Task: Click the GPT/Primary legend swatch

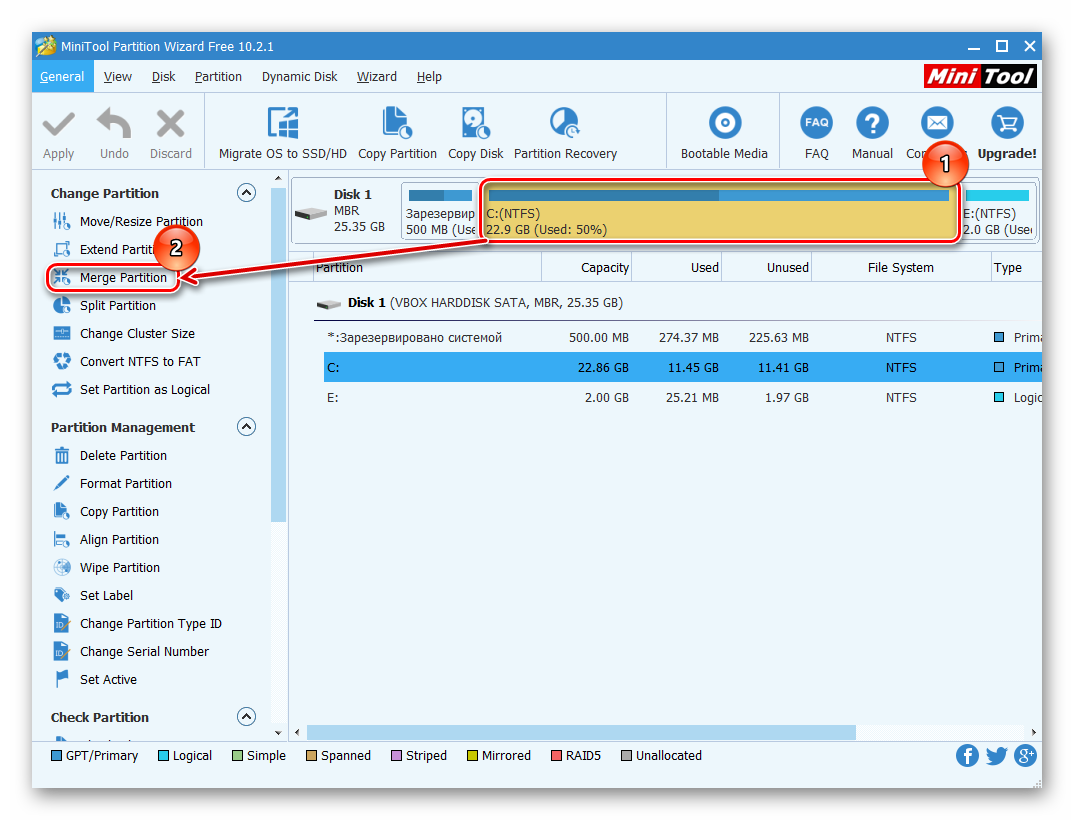Action: click(57, 756)
